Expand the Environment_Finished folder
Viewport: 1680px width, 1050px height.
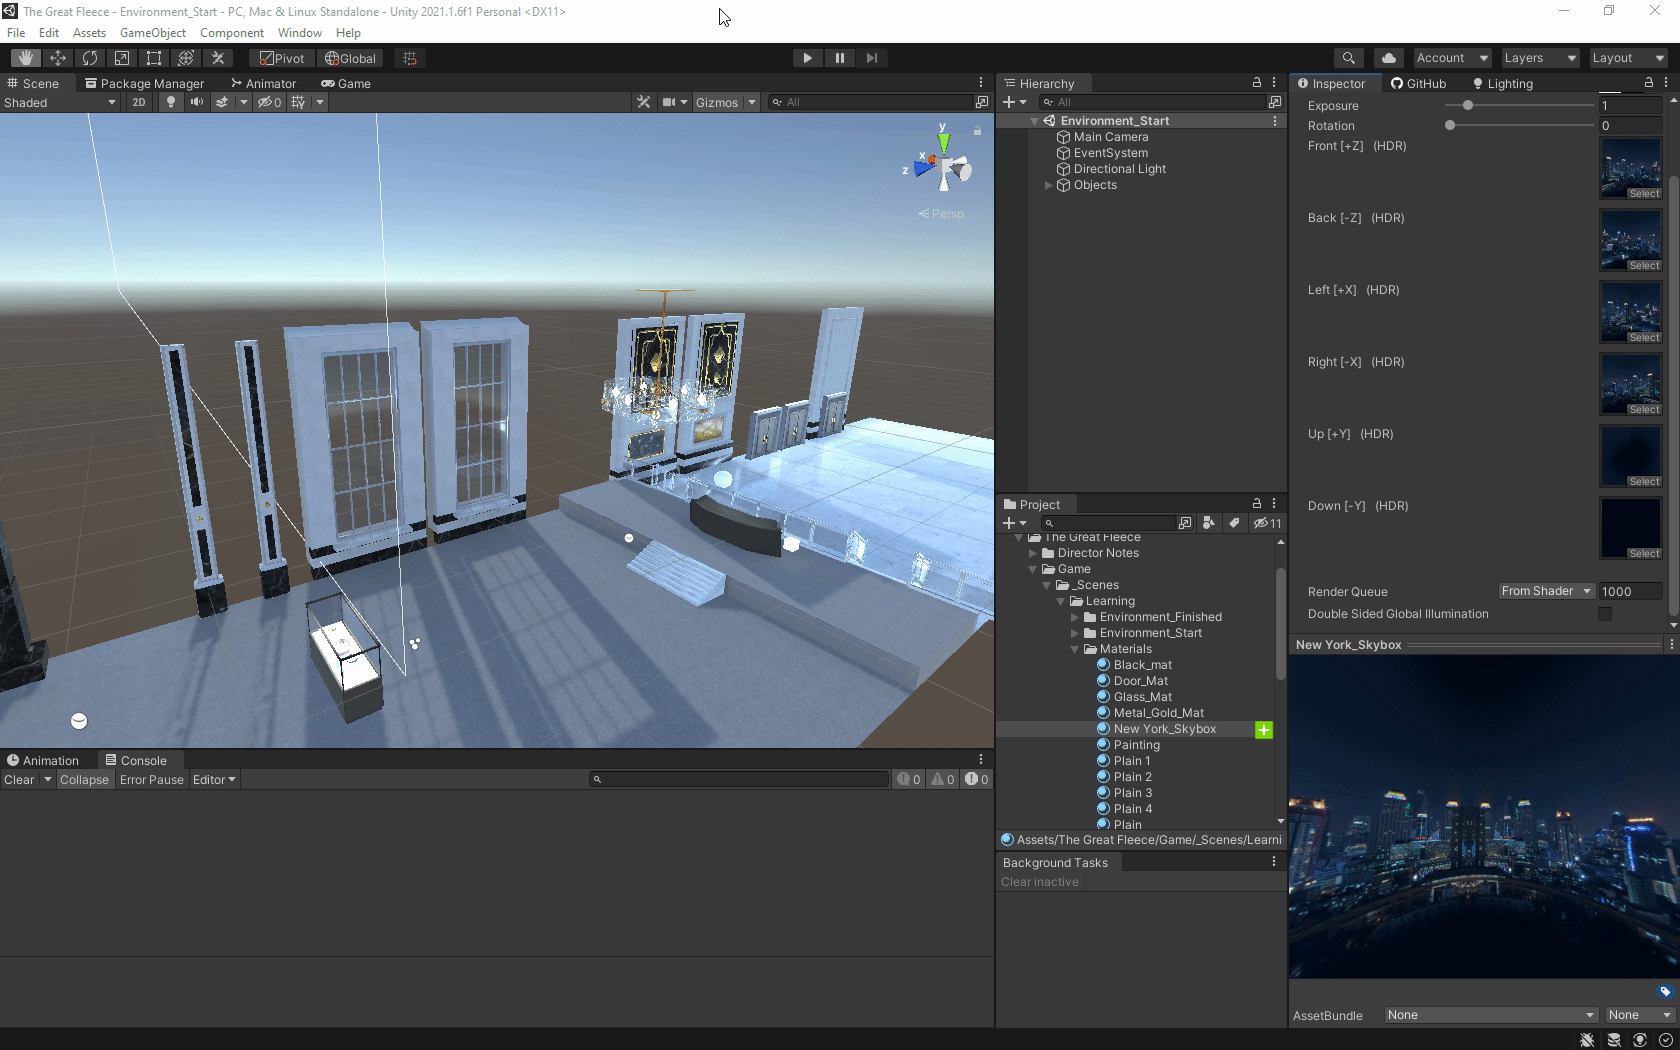(x=1075, y=617)
